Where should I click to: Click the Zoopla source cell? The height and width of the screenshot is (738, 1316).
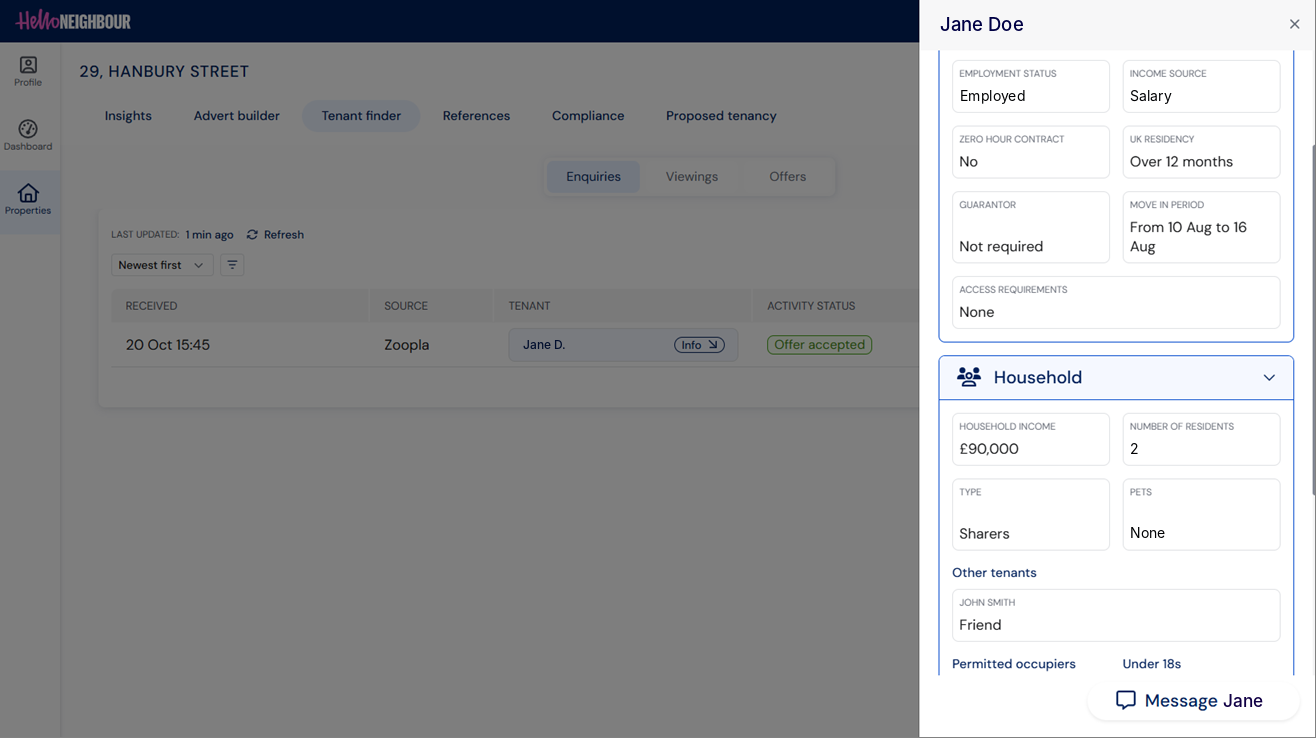click(407, 345)
